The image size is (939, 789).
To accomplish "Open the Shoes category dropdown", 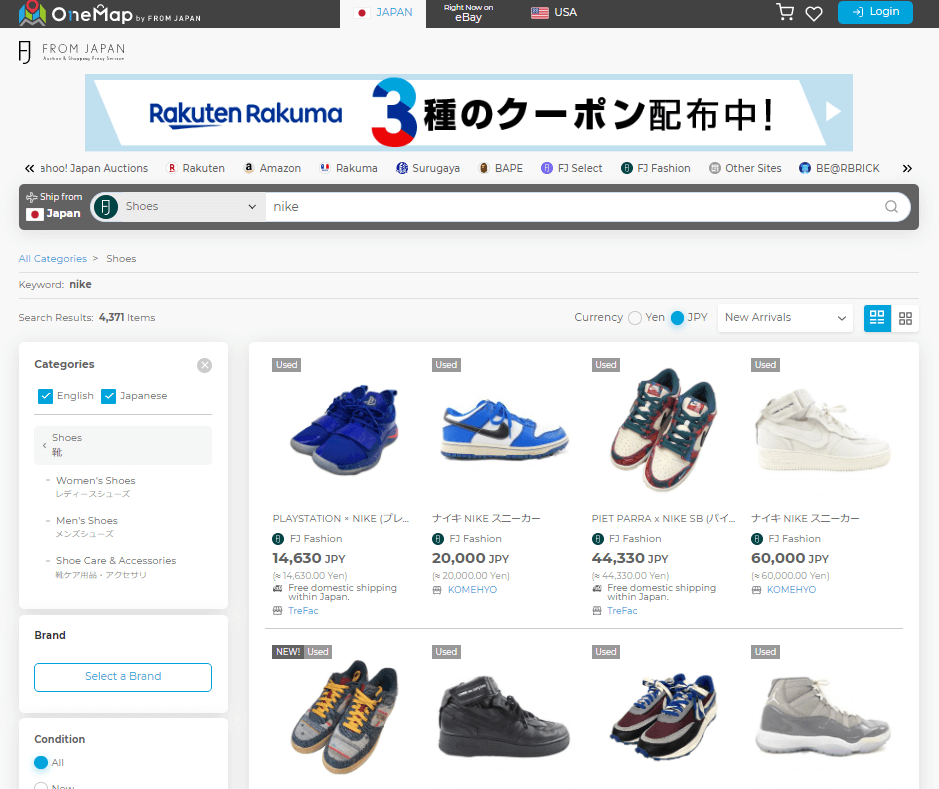I will click(190, 207).
